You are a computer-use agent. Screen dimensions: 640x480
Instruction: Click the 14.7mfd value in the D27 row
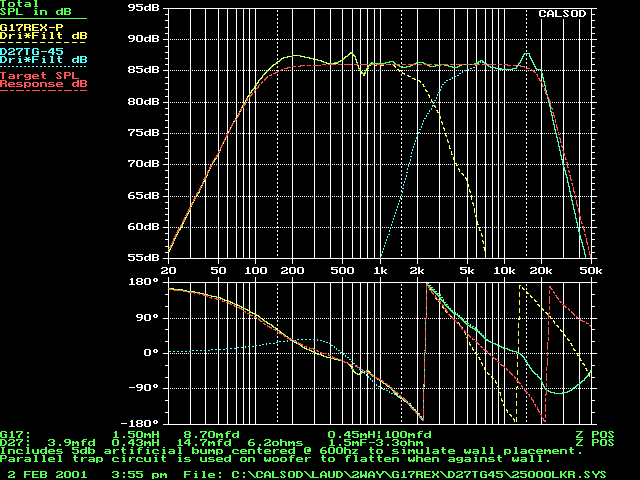coord(200,443)
